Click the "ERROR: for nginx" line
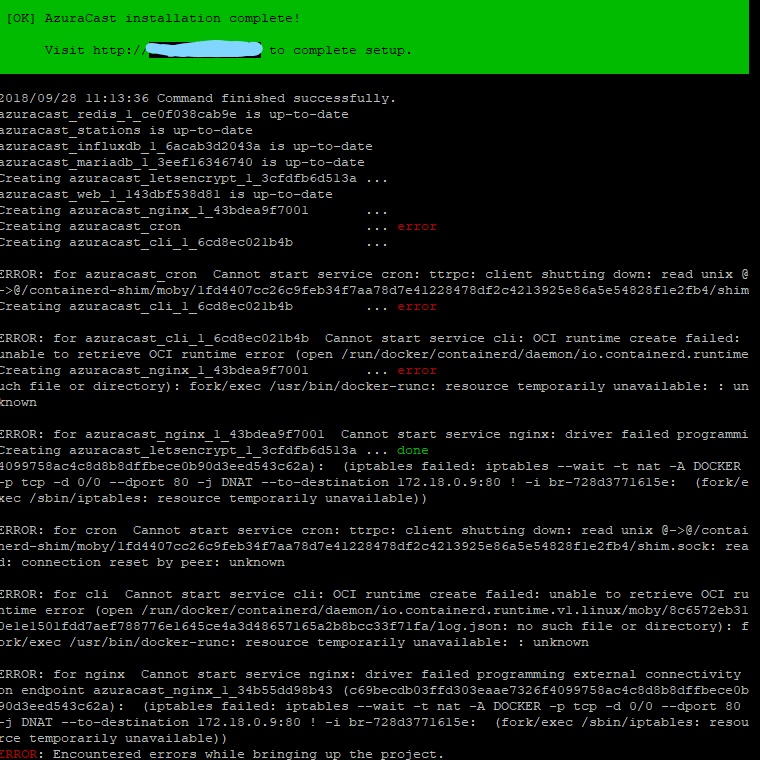This screenshot has height=760, width=760. click(370, 674)
